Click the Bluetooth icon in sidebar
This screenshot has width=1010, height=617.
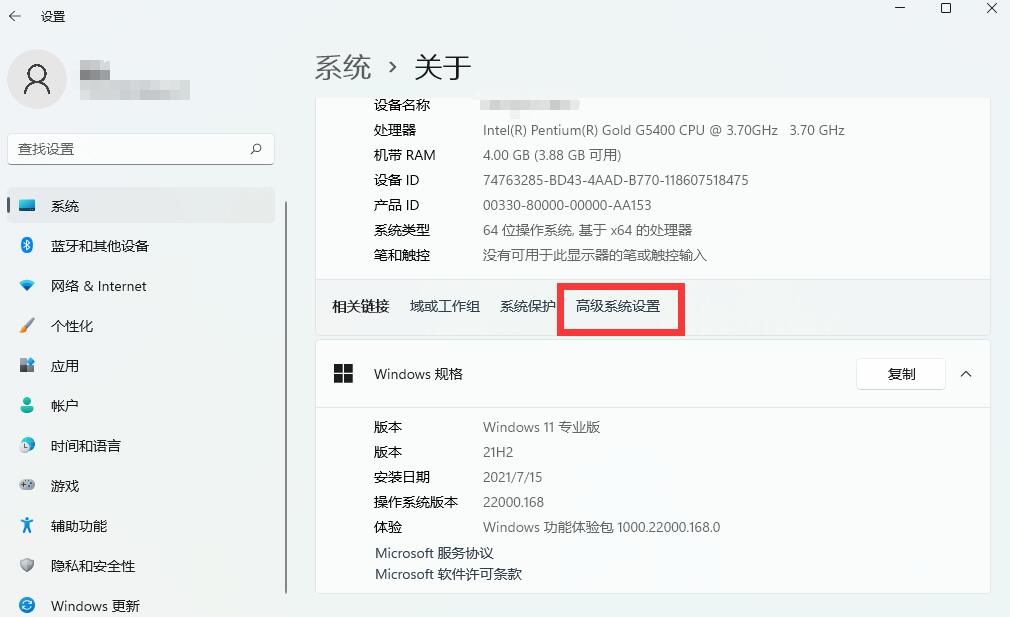point(27,245)
